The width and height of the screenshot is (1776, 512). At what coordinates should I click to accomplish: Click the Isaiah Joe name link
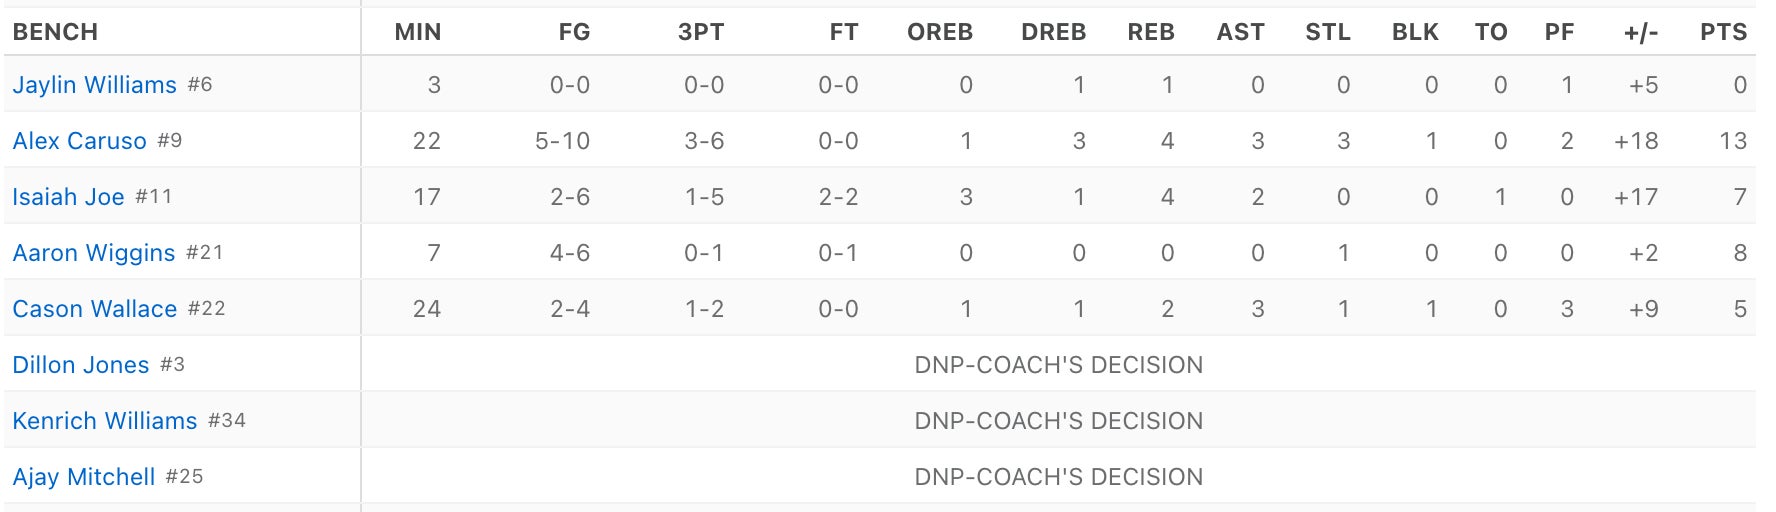pos(68,197)
